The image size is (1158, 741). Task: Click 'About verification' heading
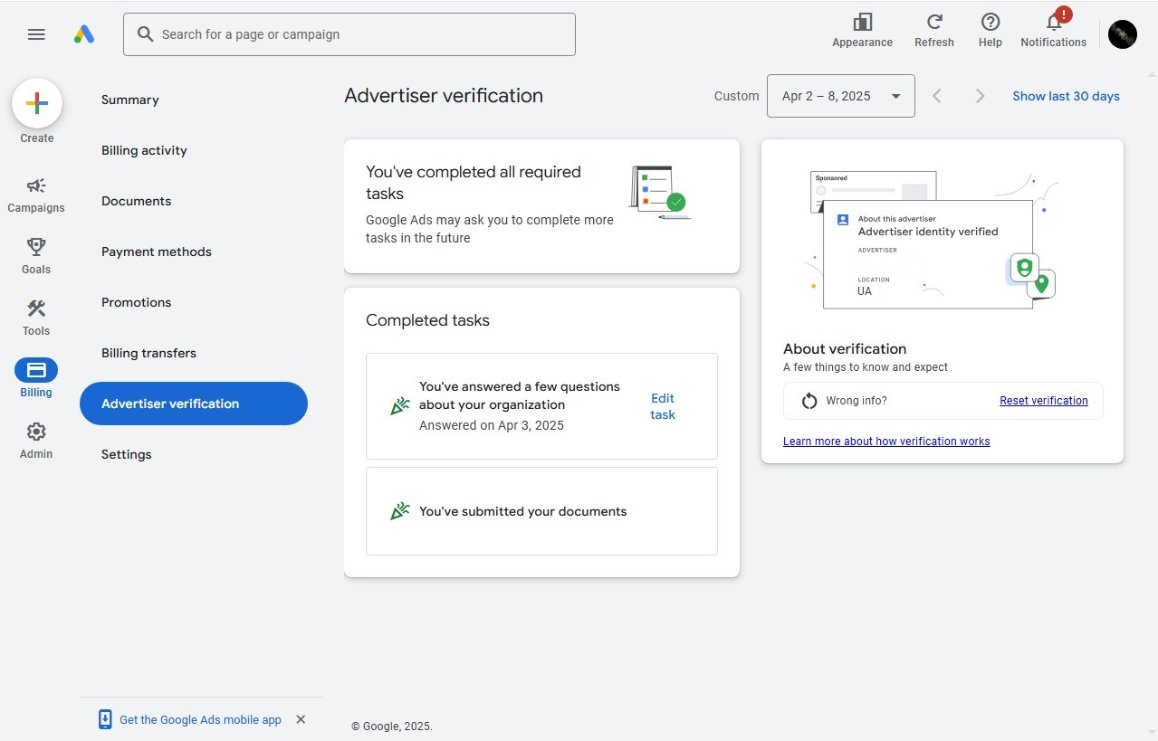pos(844,349)
